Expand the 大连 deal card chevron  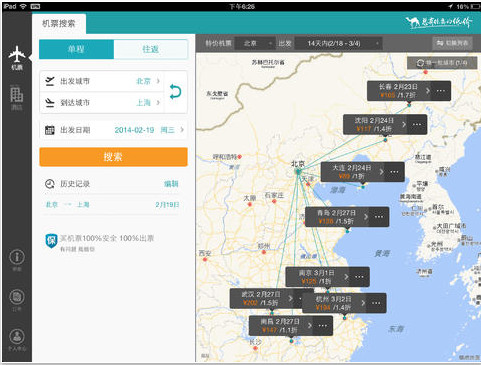click(x=381, y=172)
